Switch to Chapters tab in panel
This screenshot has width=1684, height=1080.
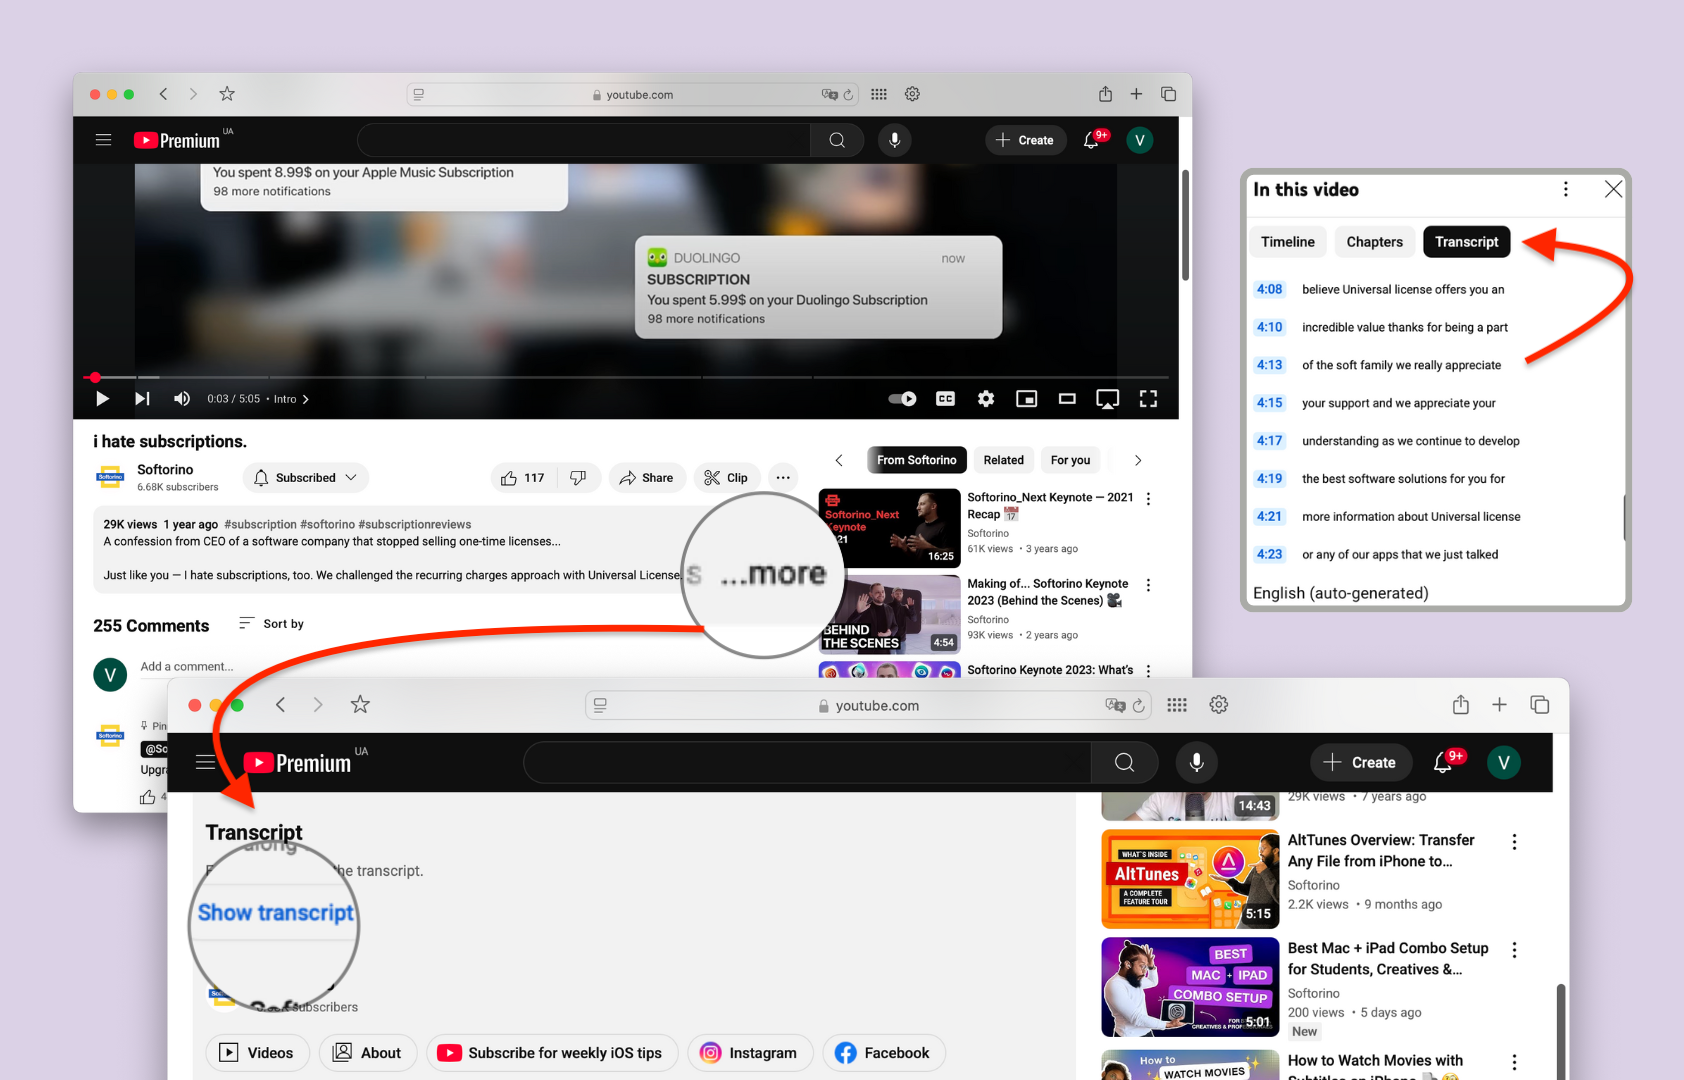[1374, 242]
